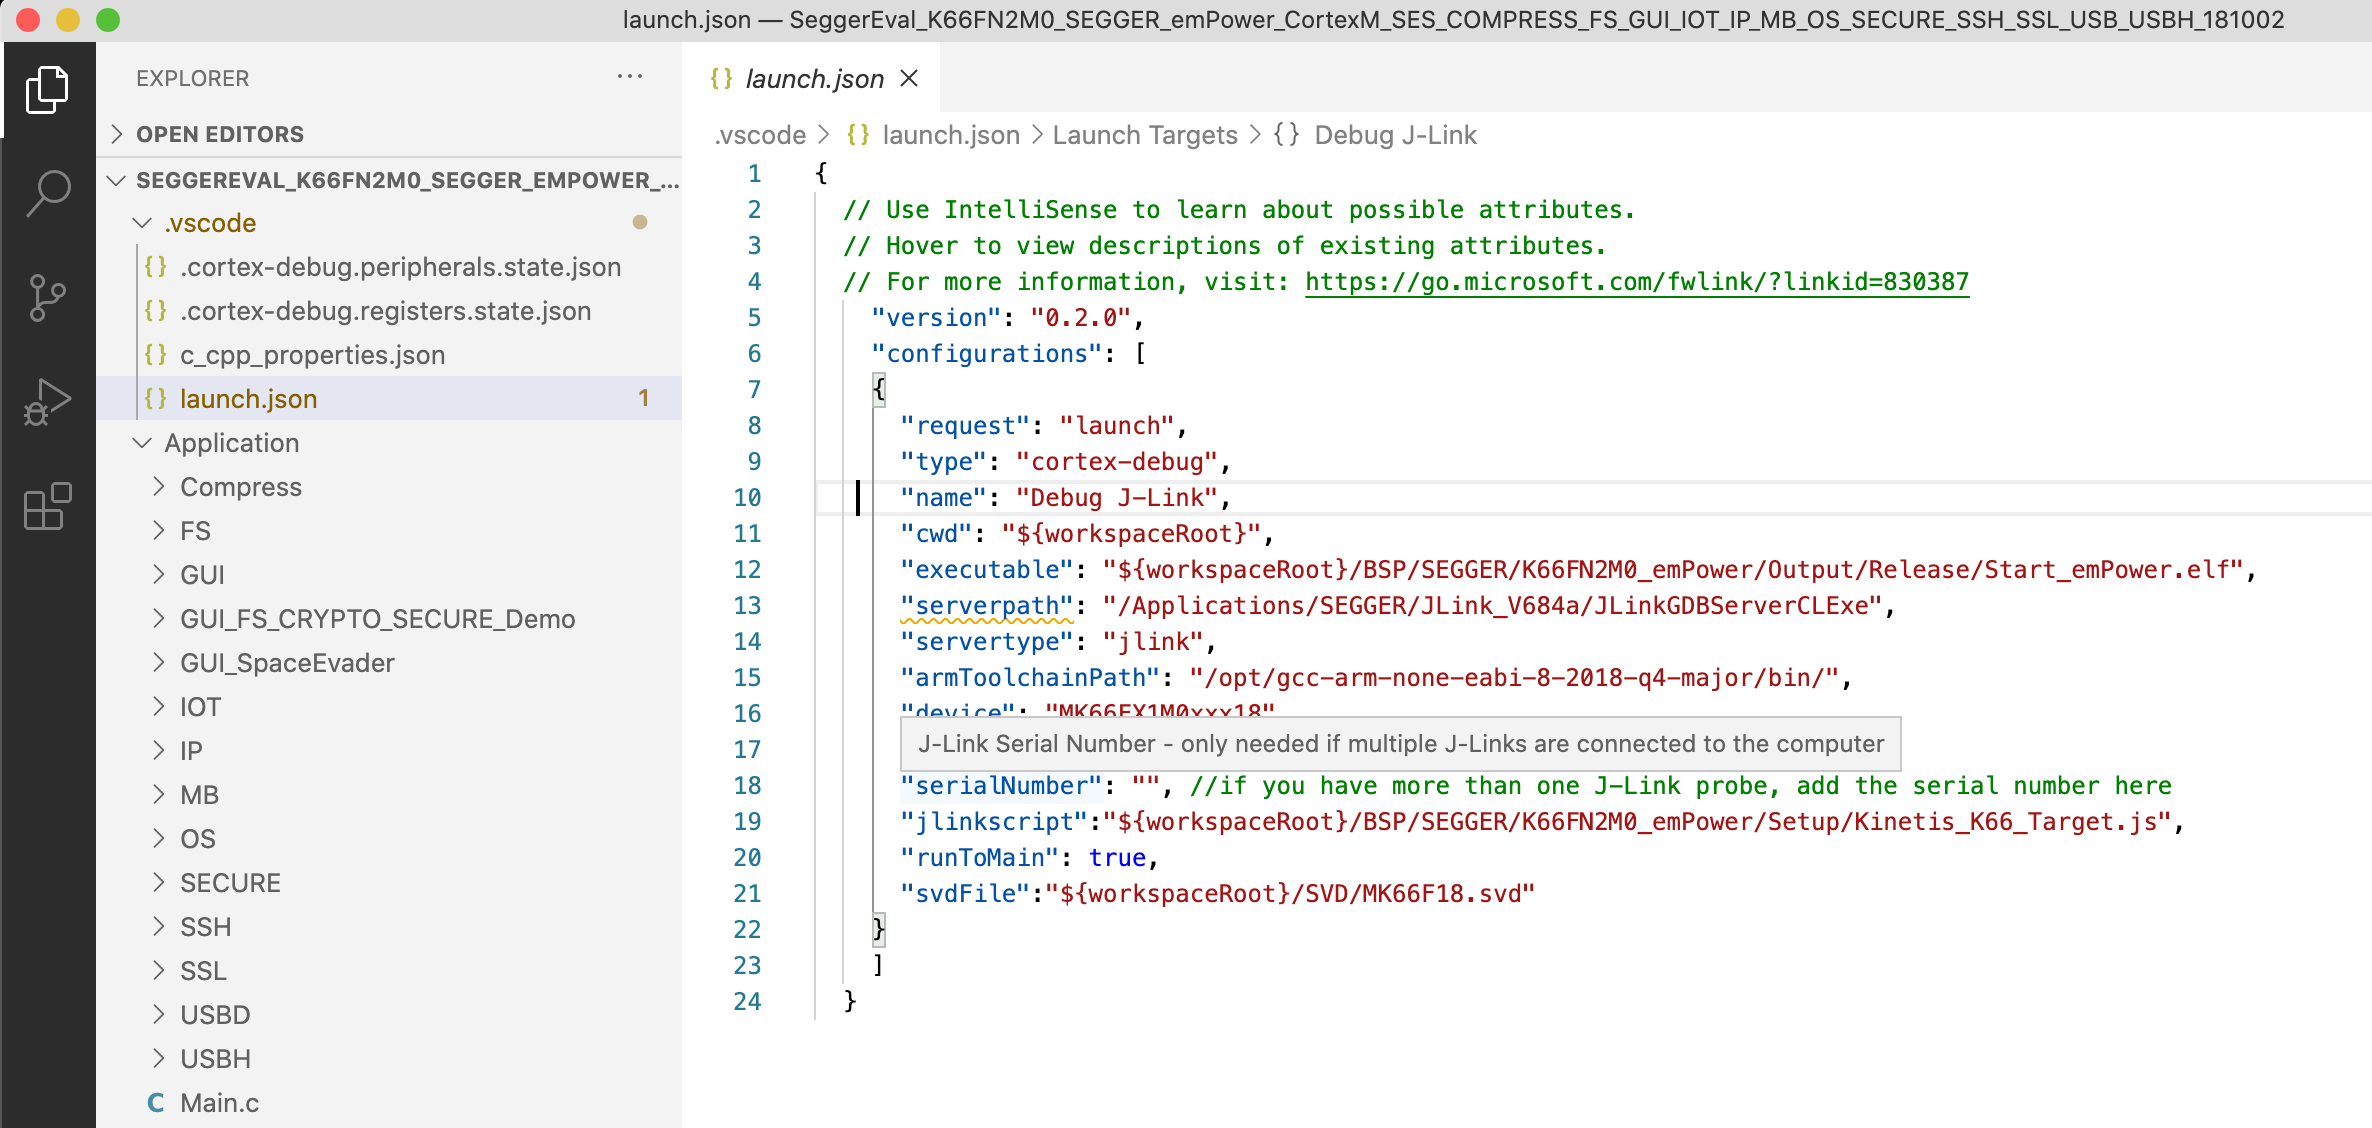Screen dimensions: 2372x1128
Task: Expand the SSH folder
Action: click(159, 927)
